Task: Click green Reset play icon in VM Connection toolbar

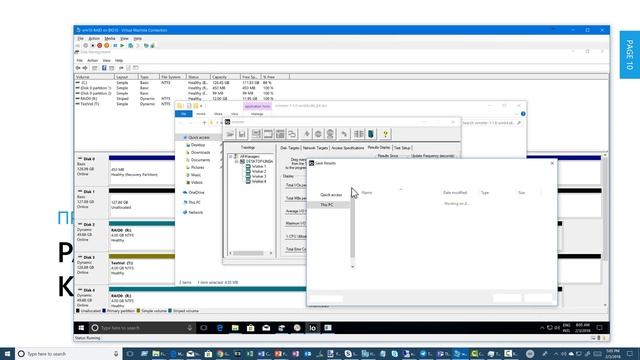Action: (122, 46)
